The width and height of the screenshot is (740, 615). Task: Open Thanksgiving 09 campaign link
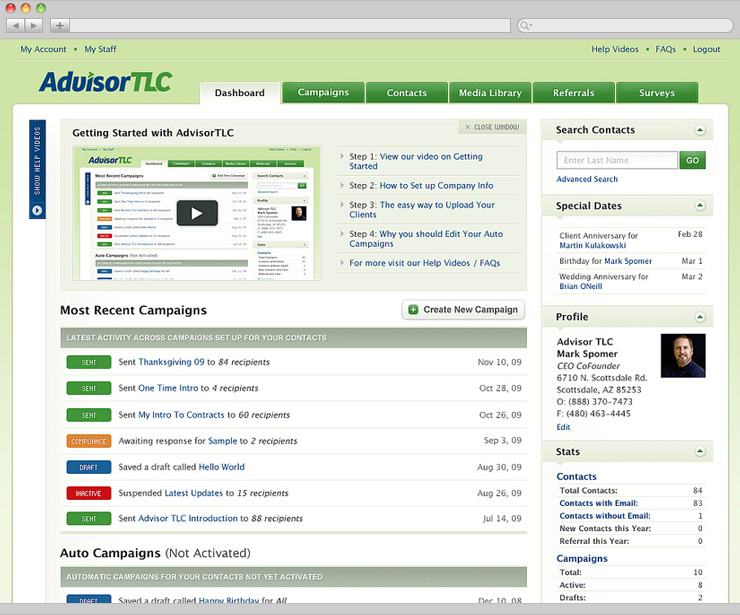tap(171, 362)
